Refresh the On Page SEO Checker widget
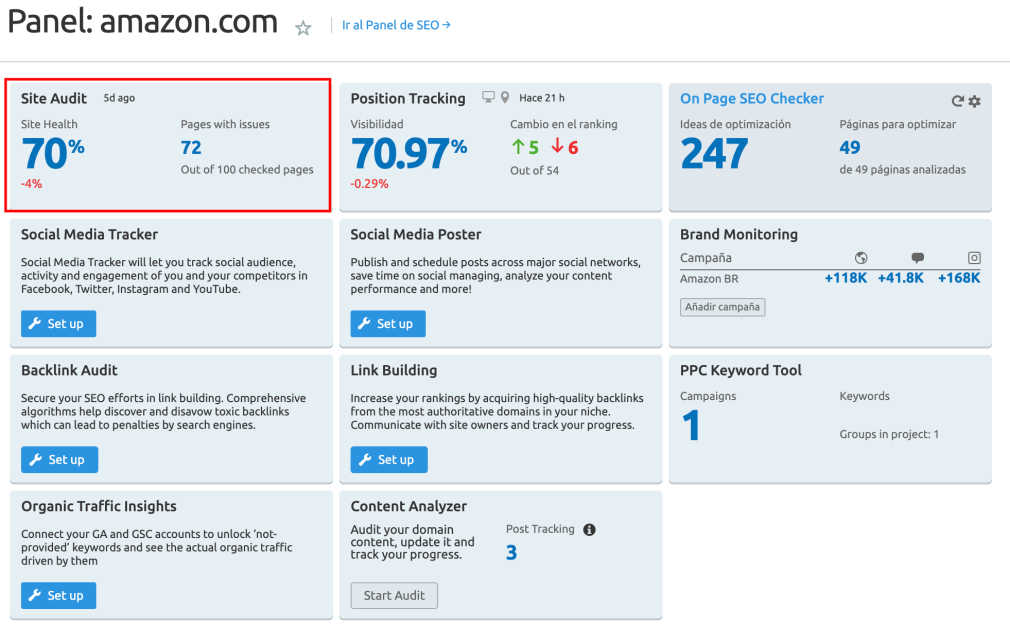 coord(958,101)
